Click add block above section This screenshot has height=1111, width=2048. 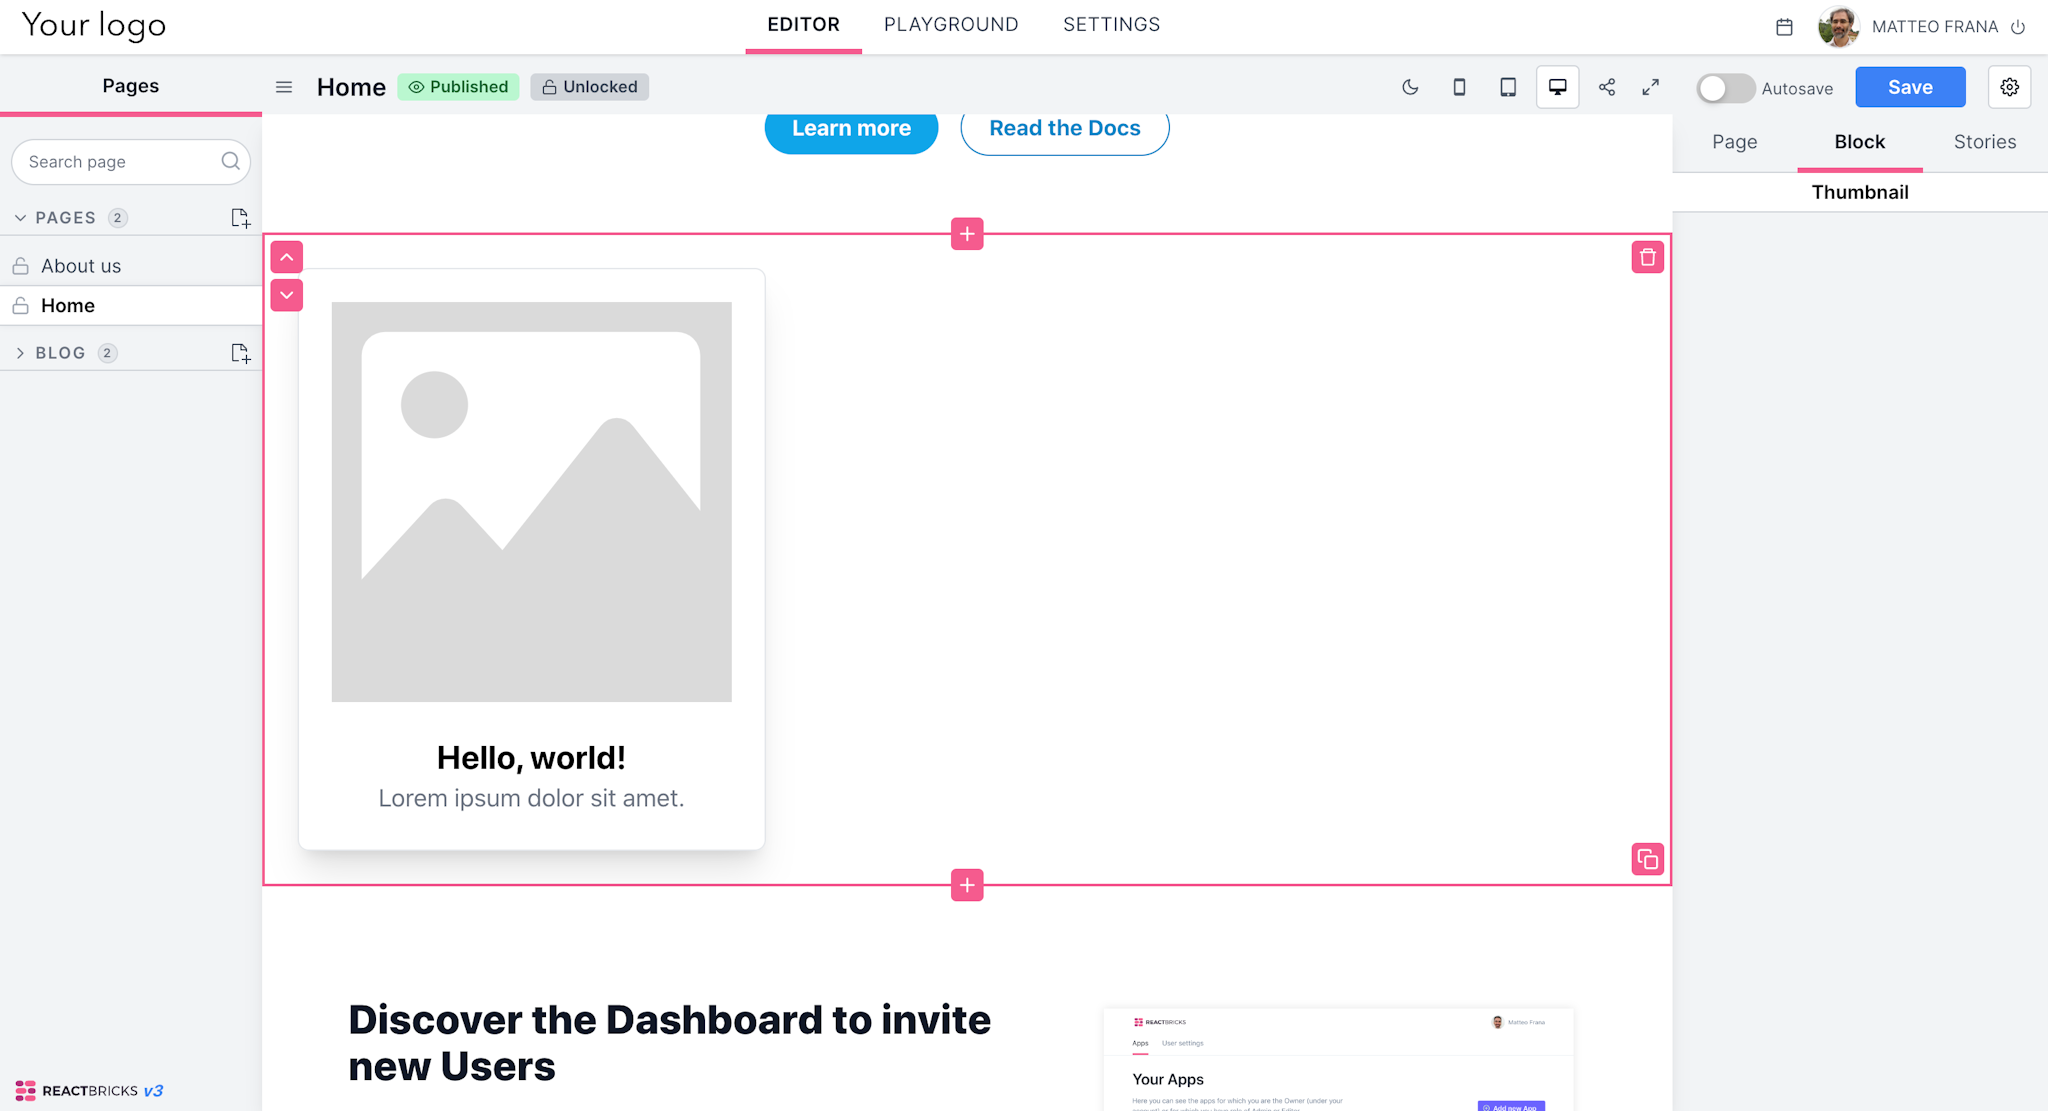[967, 234]
